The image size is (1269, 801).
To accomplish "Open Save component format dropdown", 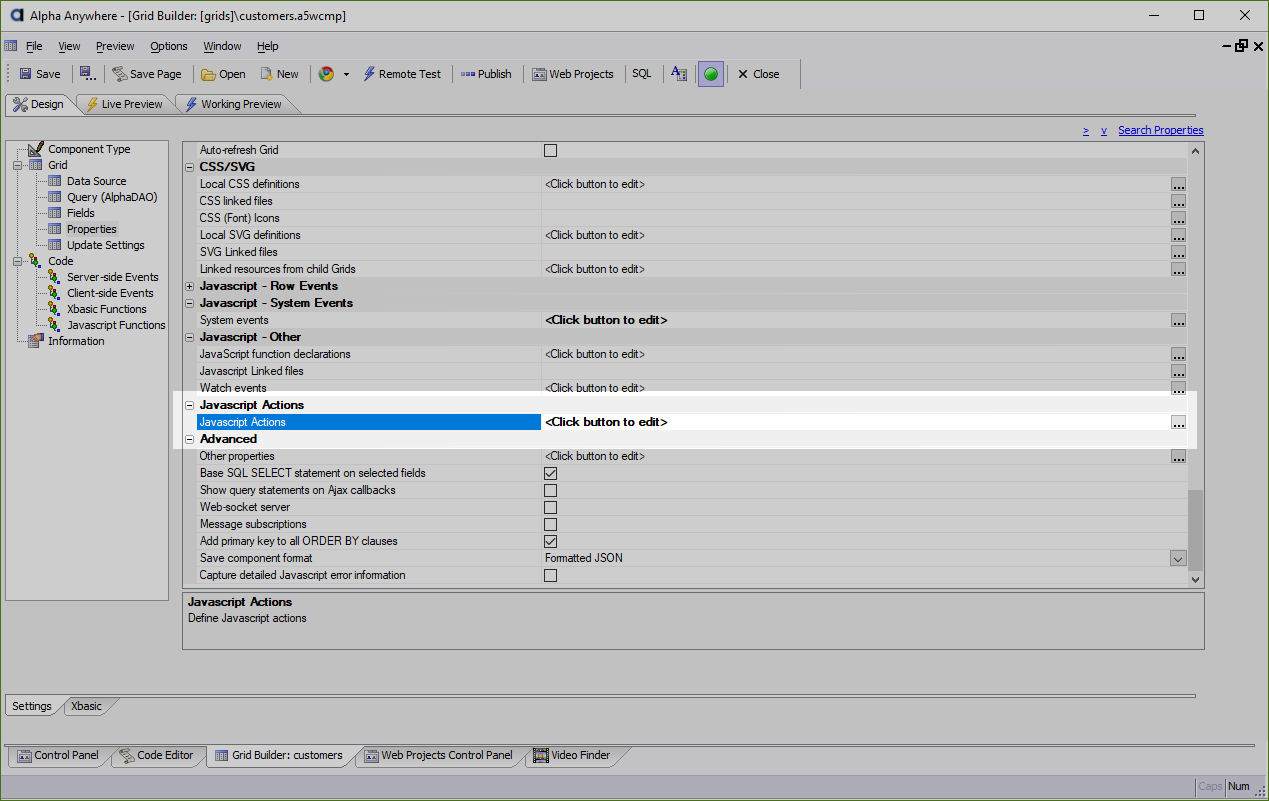I will 1178,559.
